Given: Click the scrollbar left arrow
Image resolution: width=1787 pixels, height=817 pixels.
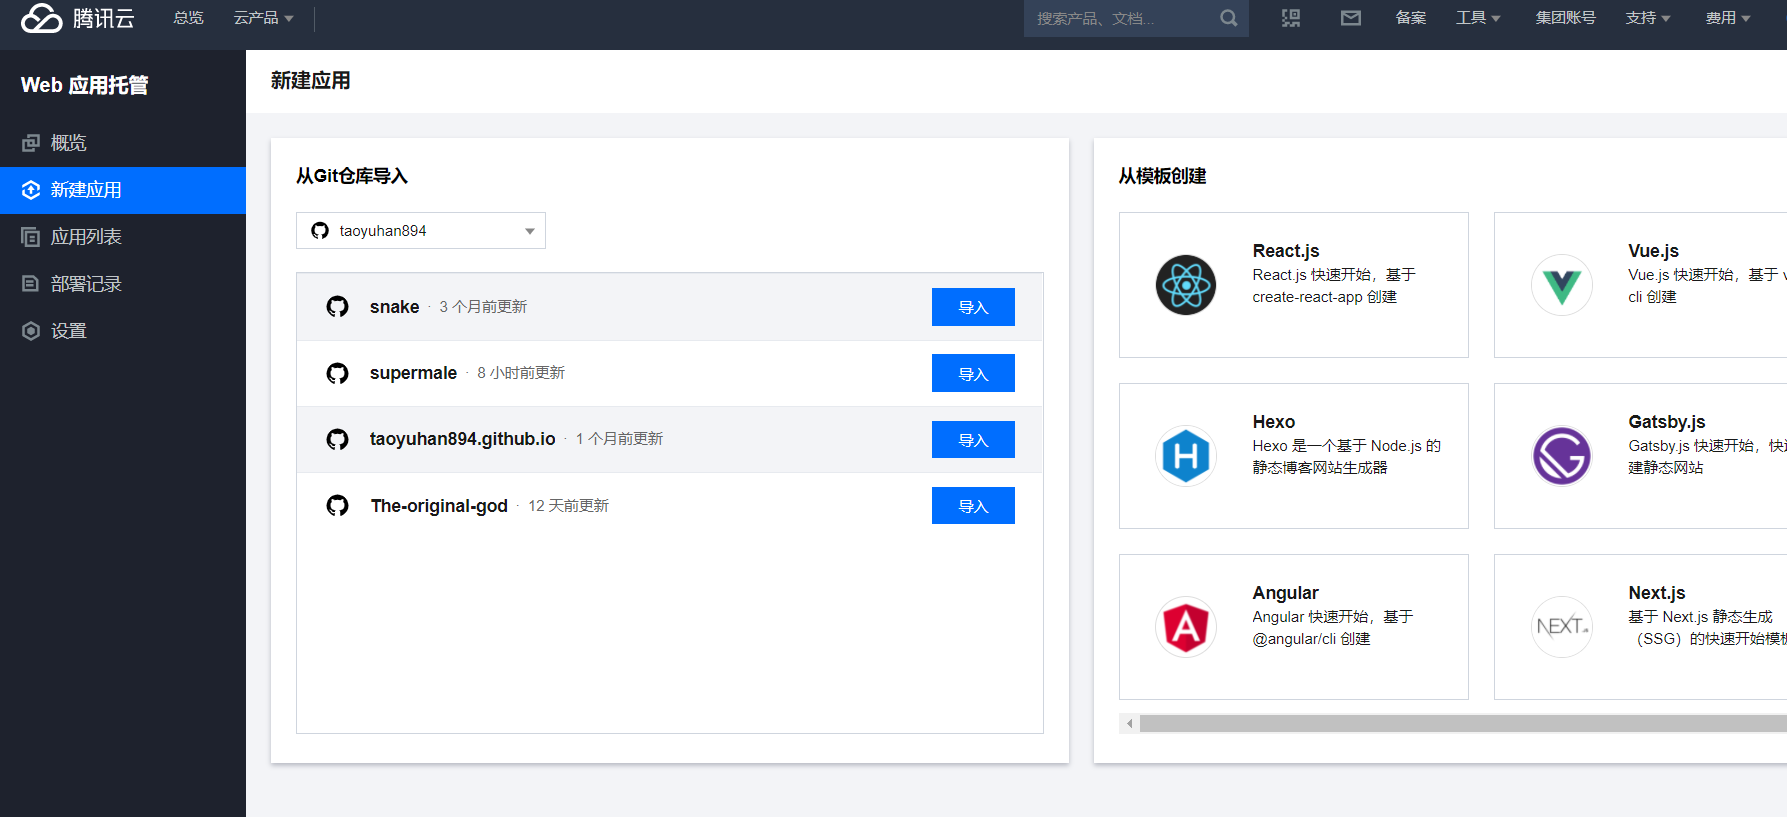Looking at the screenshot, I should pyautogui.click(x=1129, y=723).
